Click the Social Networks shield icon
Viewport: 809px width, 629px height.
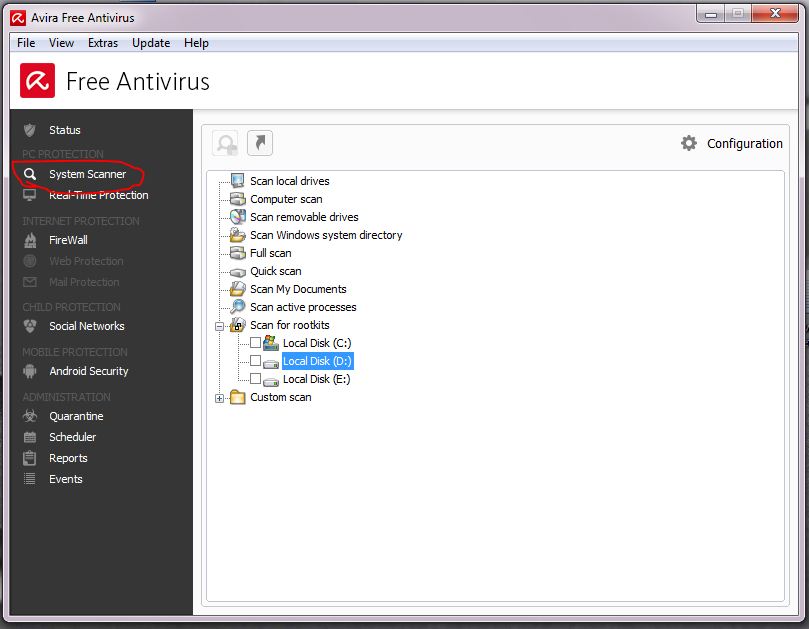(30, 326)
